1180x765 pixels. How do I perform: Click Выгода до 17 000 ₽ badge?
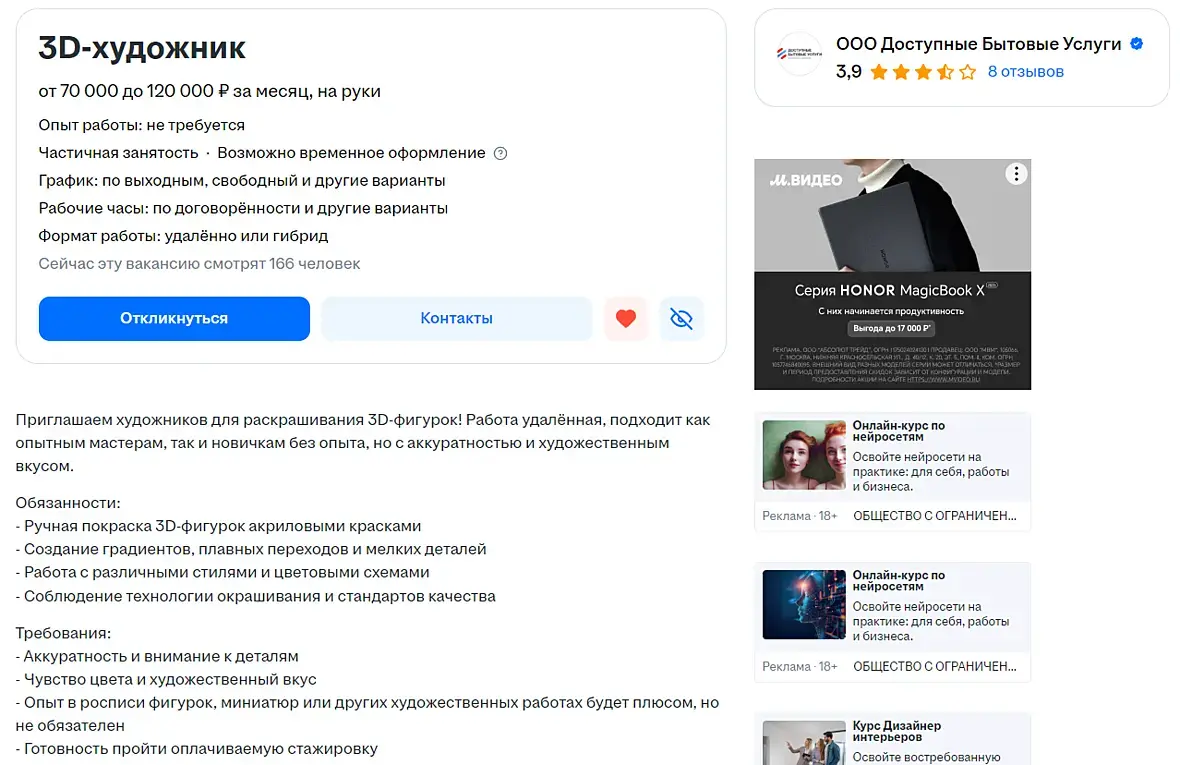[x=892, y=328]
